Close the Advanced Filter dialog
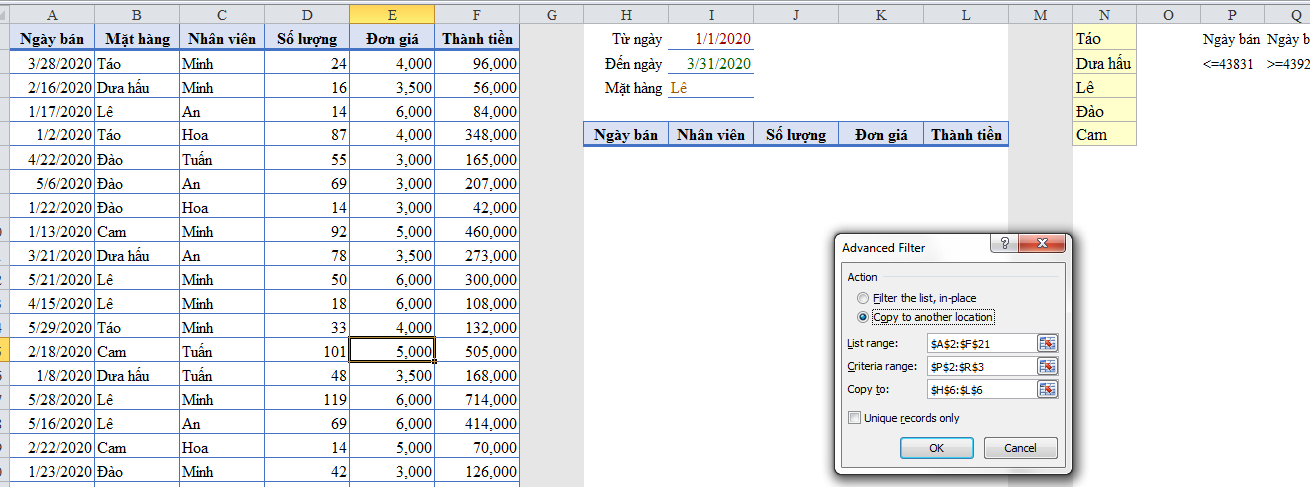This screenshot has height=487, width=1310. click(1046, 245)
